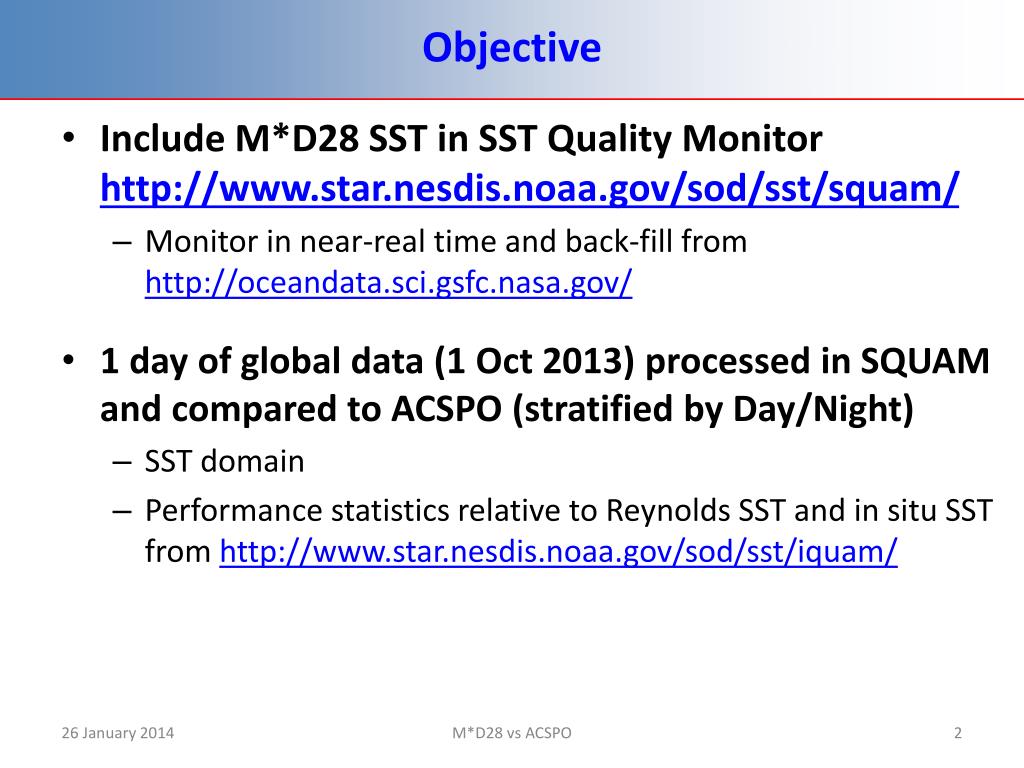Click the slide number '2' in footer
The height and width of the screenshot is (768, 1024).
pyautogui.click(x=958, y=733)
